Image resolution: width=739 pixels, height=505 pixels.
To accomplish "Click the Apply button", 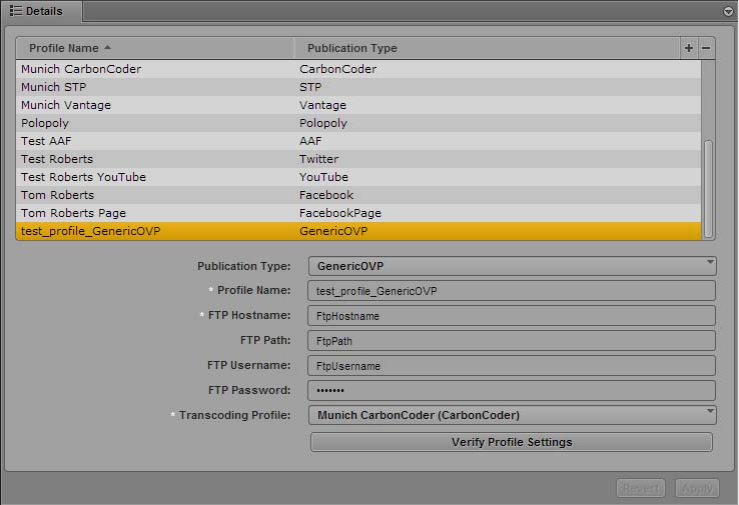I will (x=697, y=488).
